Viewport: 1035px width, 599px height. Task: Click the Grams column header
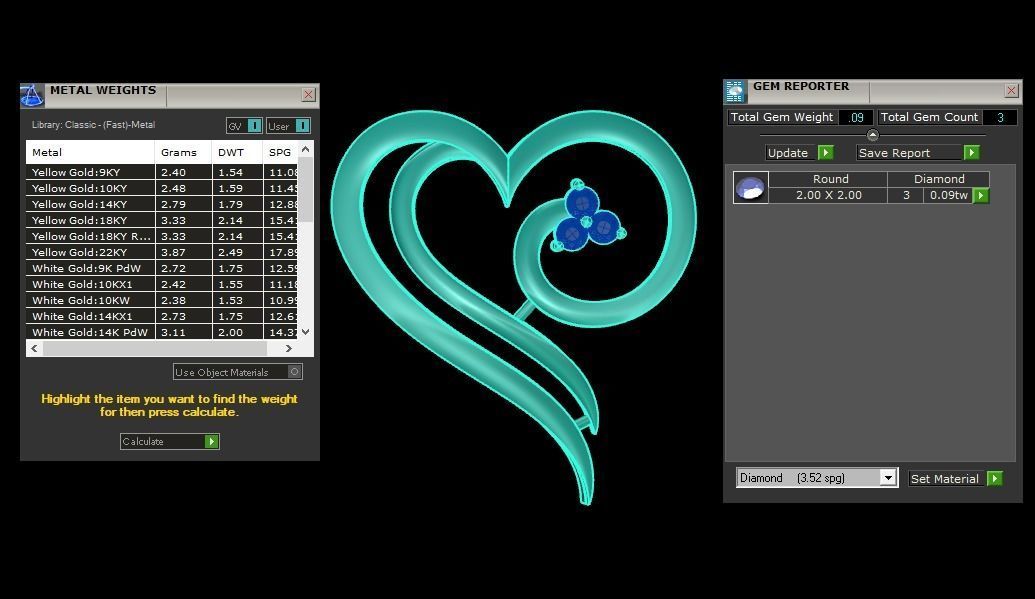click(x=183, y=152)
